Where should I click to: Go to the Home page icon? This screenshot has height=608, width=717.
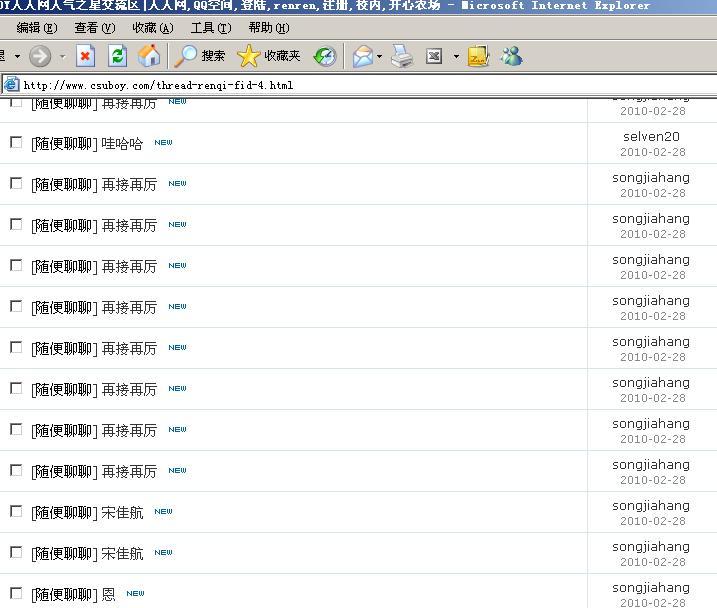click(x=148, y=56)
